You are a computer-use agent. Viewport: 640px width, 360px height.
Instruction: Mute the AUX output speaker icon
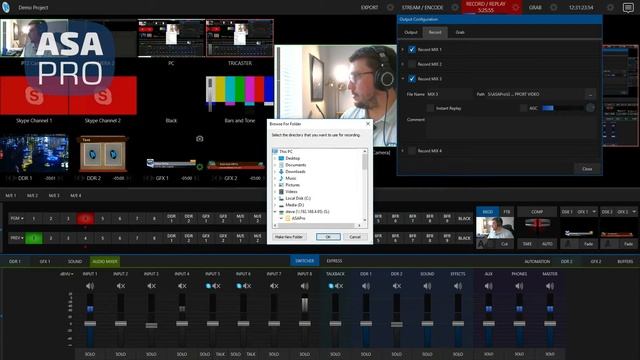click(489, 286)
